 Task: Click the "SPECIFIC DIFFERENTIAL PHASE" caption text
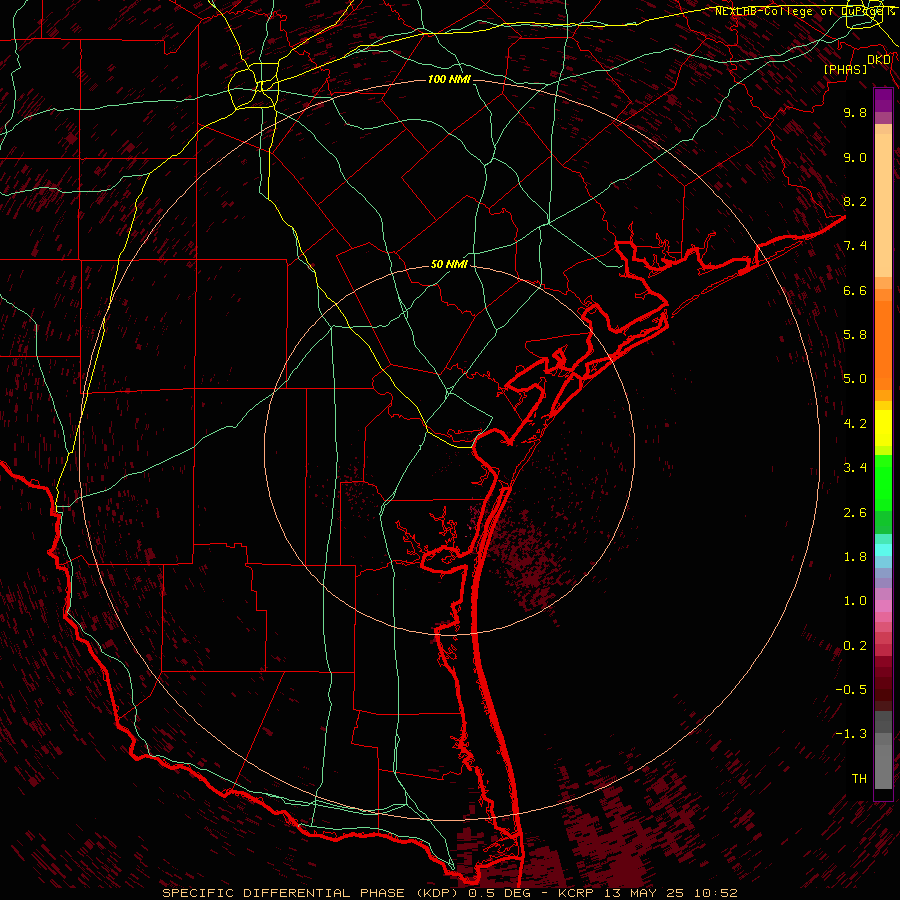[286, 893]
